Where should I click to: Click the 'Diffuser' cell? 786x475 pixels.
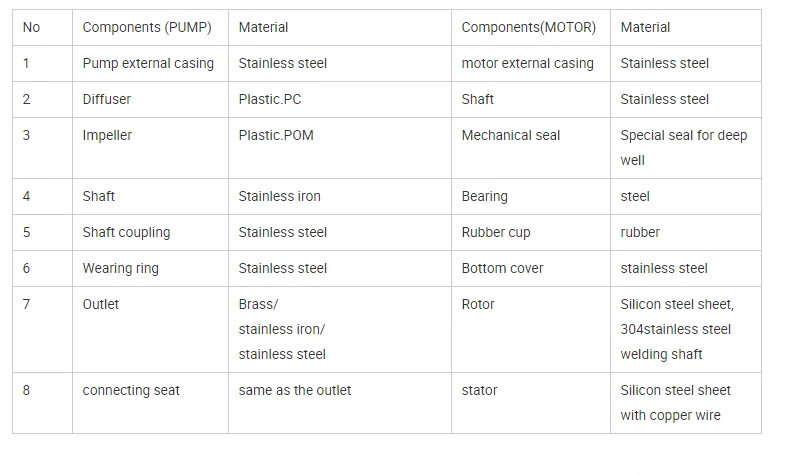coord(150,100)
